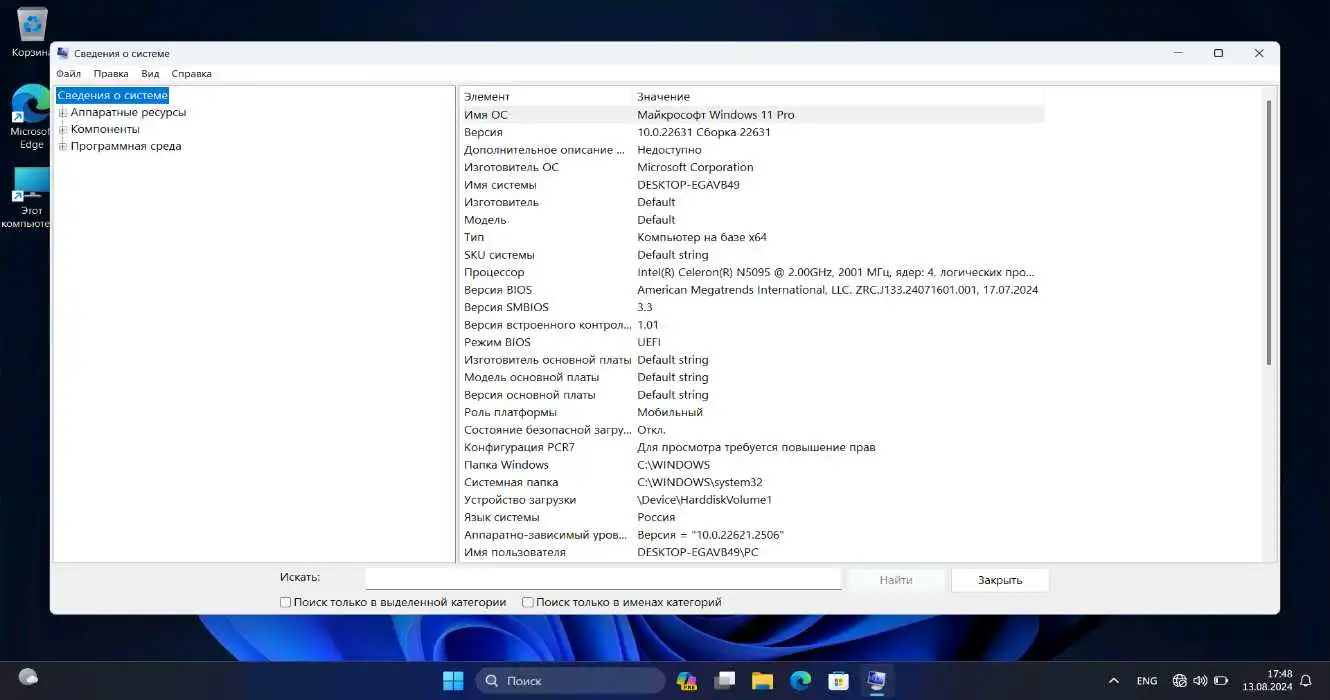Select the Процессор row label

point(494,272)
